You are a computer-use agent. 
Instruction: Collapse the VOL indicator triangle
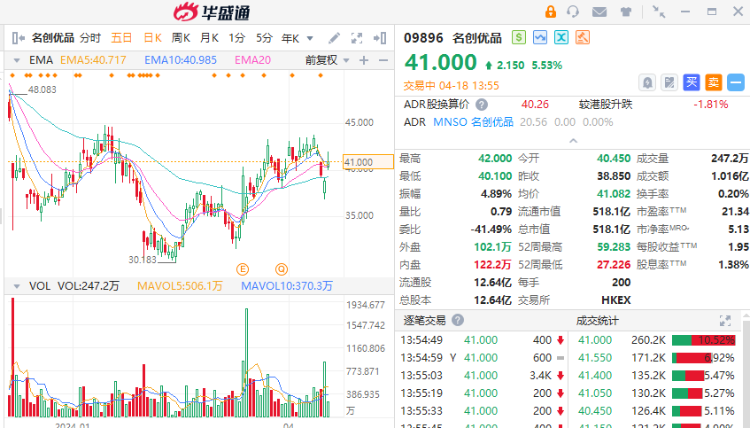click(17, 286)
